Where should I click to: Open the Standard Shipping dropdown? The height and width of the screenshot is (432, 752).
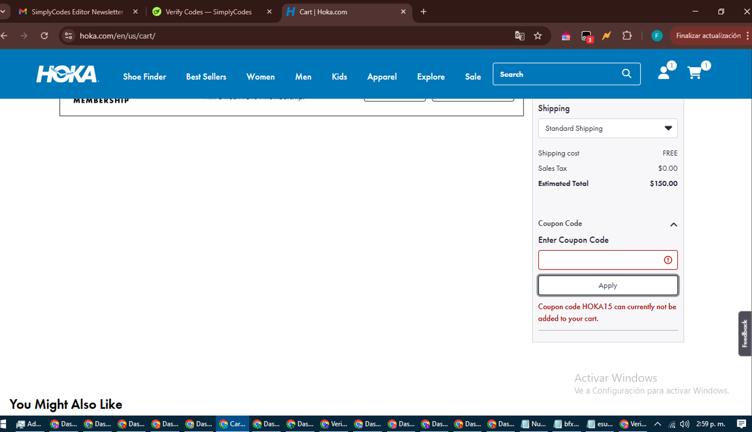pyautogui.click(x=608, y=128)
